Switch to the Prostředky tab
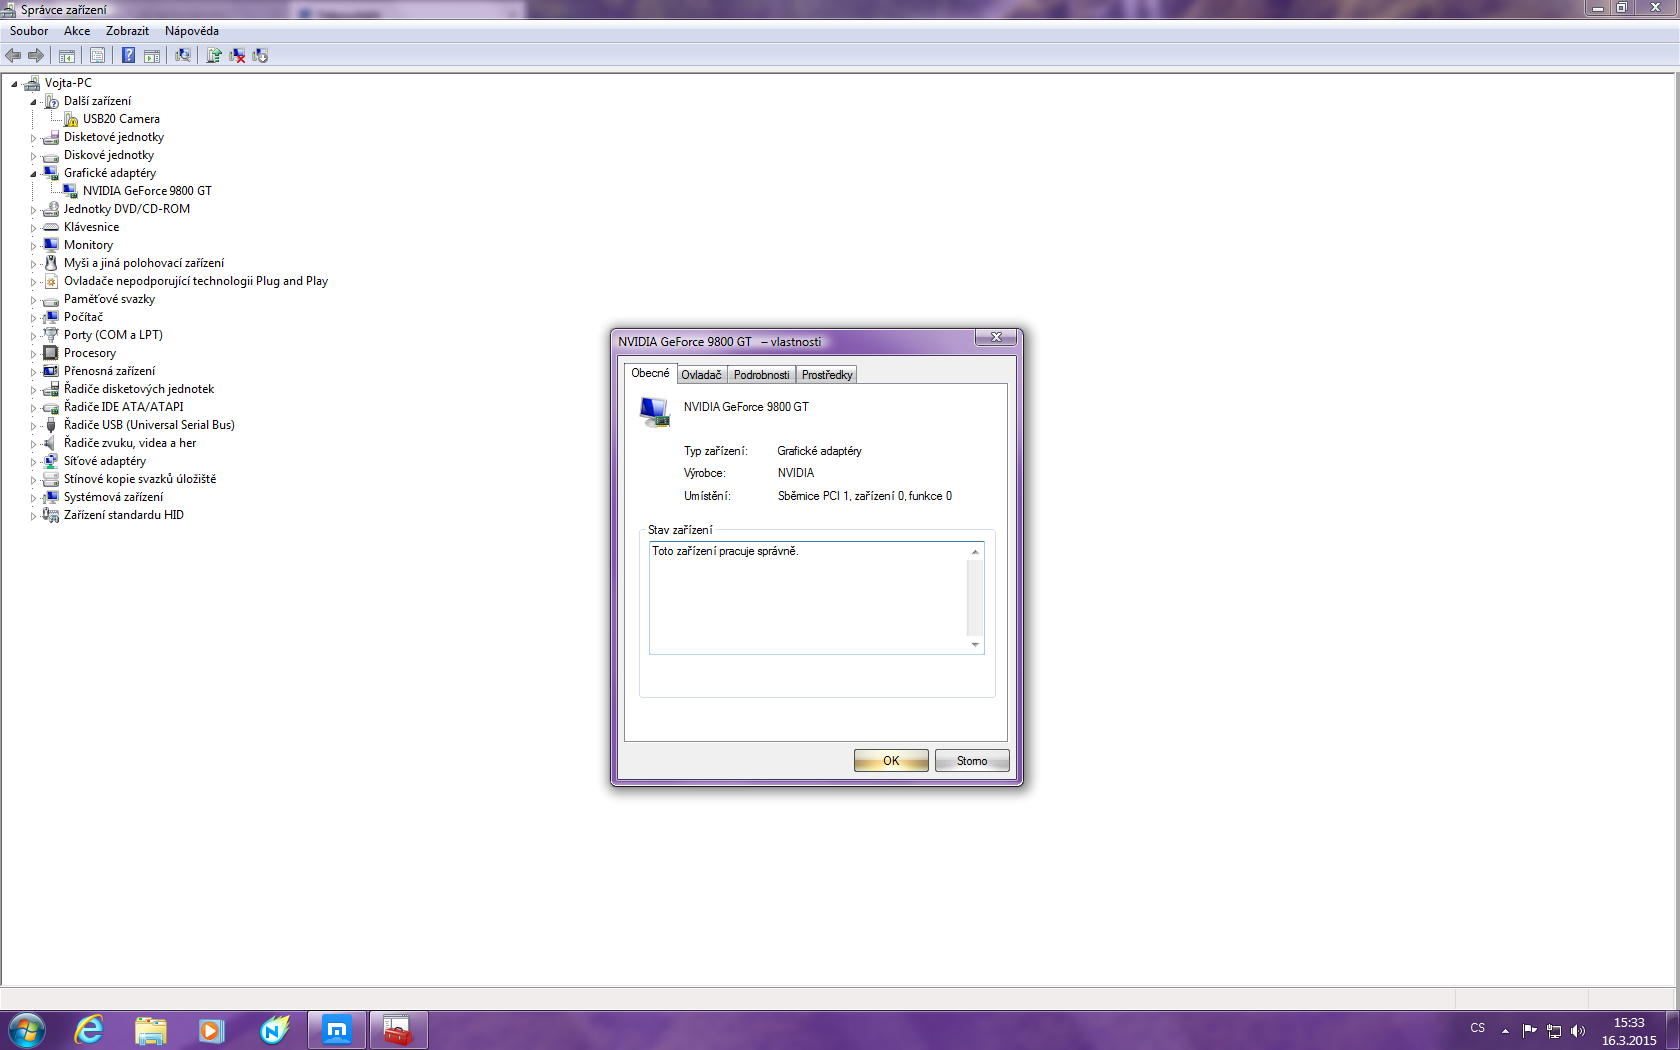This screenshot has width=1680, height=1050. click(x=827, y=375)
